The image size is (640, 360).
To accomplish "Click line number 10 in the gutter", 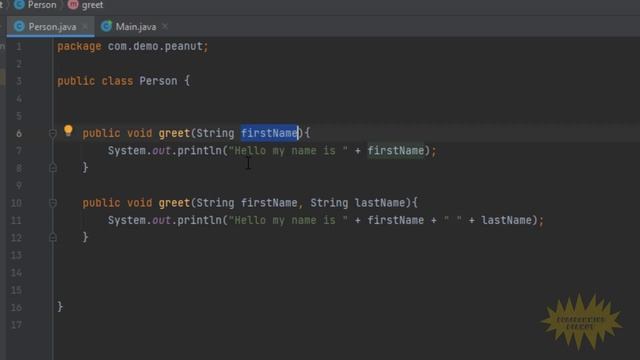I will 16,203.
